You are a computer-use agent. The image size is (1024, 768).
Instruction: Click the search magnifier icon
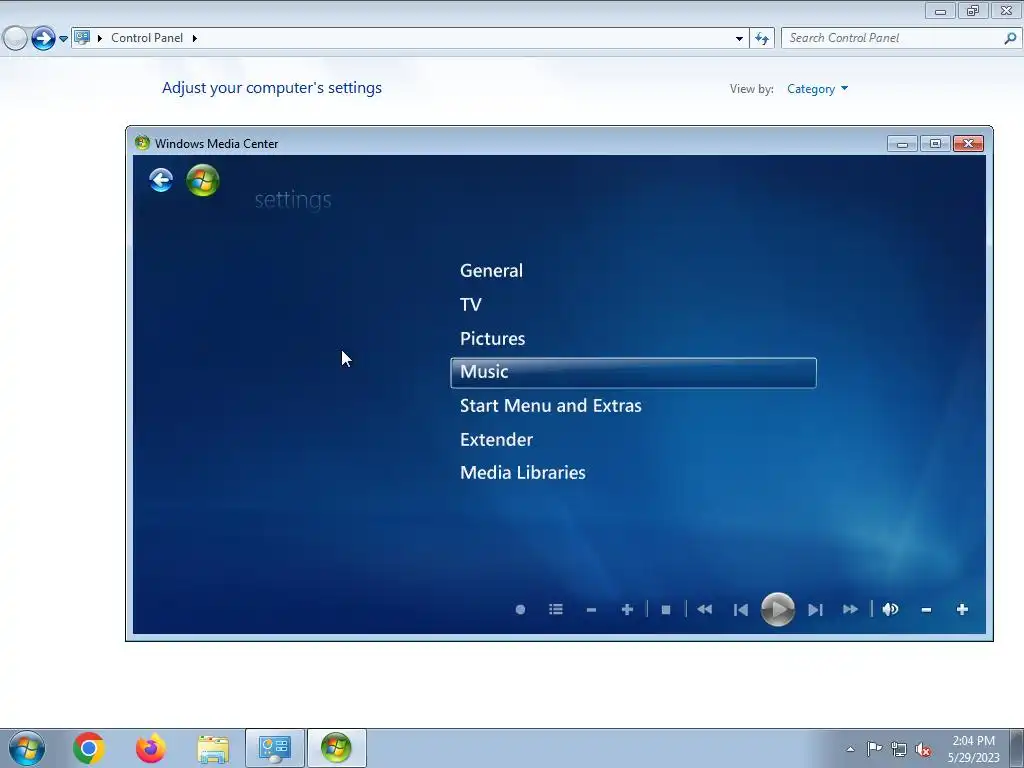pos(1010,38)
